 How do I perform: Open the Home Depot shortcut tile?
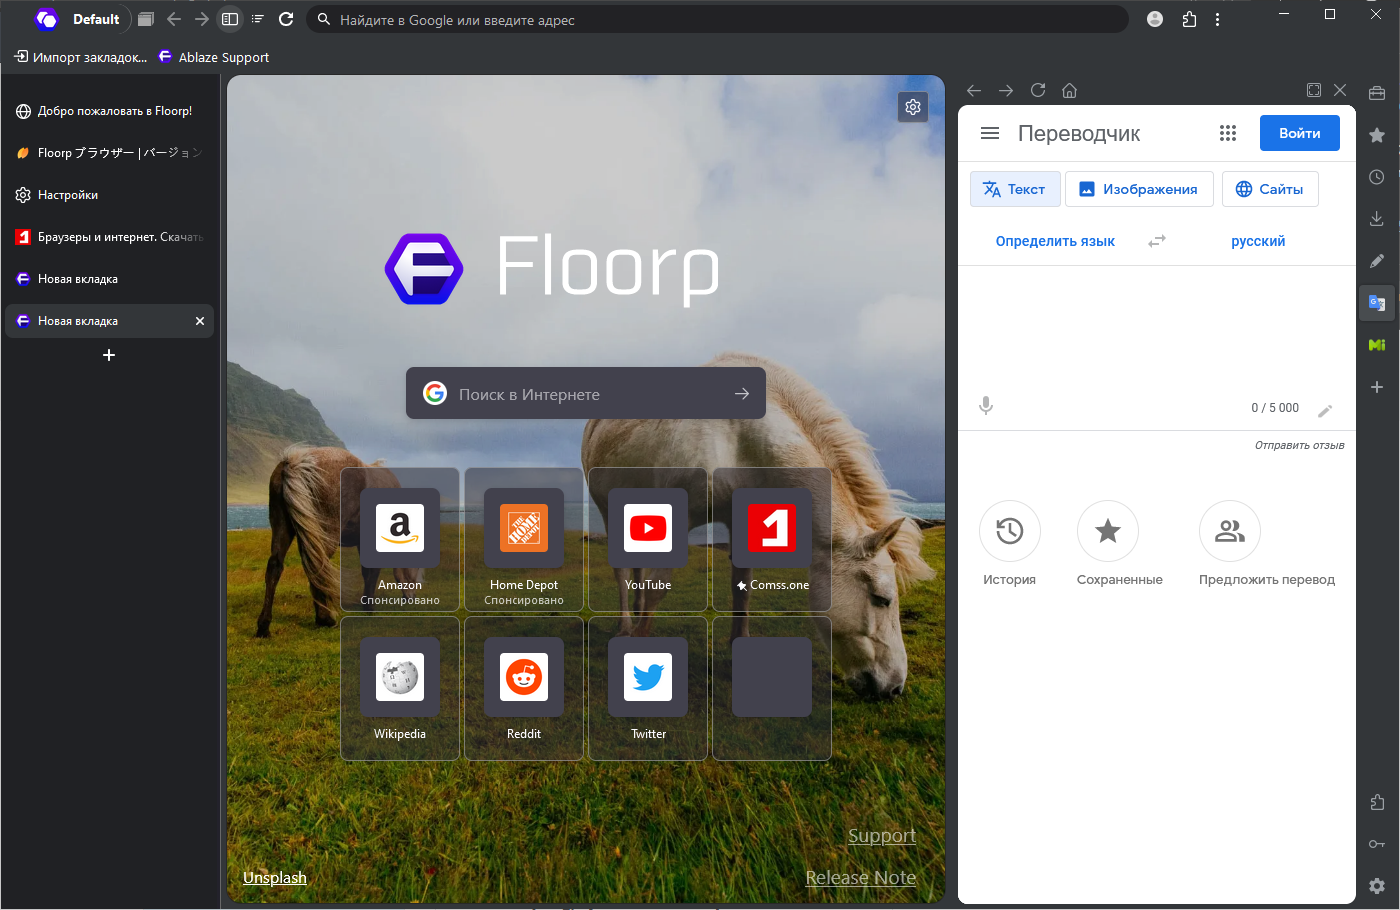524,540
